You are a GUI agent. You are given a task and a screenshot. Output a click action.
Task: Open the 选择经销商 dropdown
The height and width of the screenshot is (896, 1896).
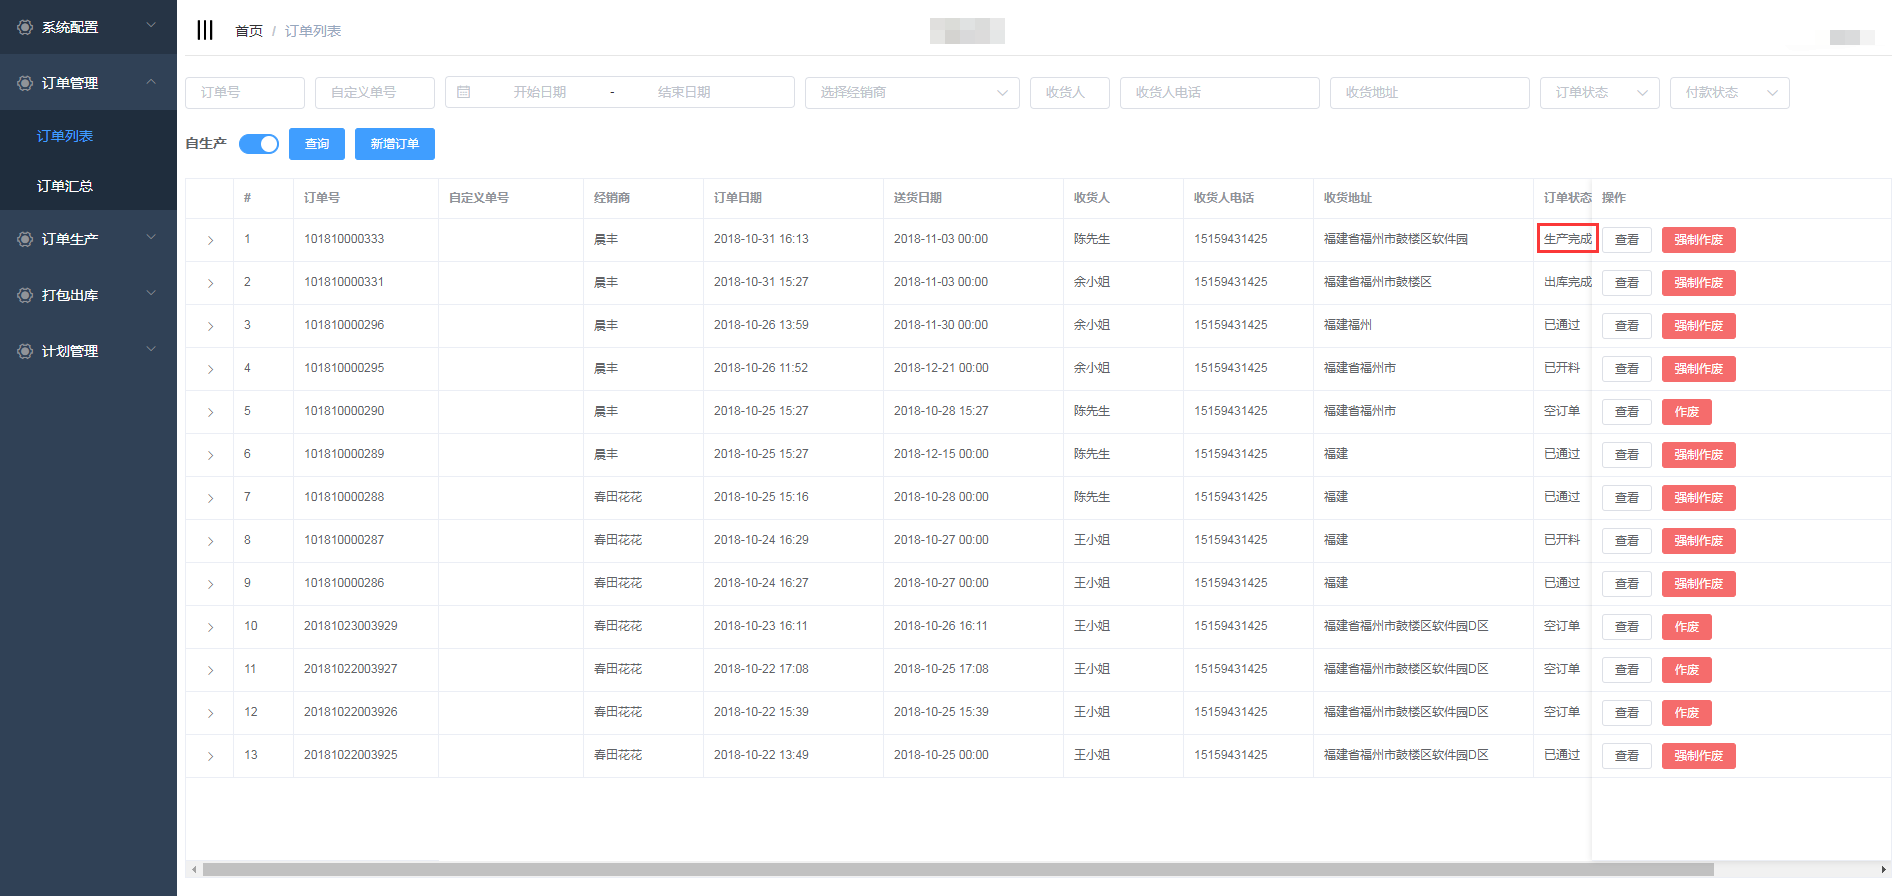[x=912, y=92]
